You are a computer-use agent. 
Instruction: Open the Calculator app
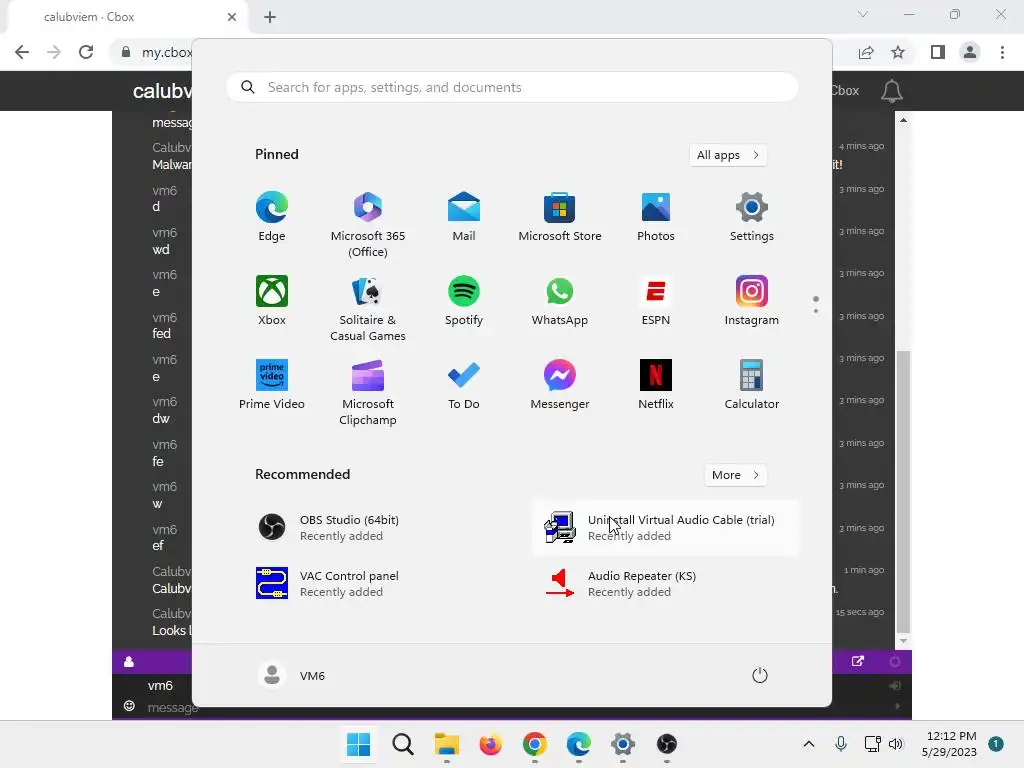[x=752, y=385]
